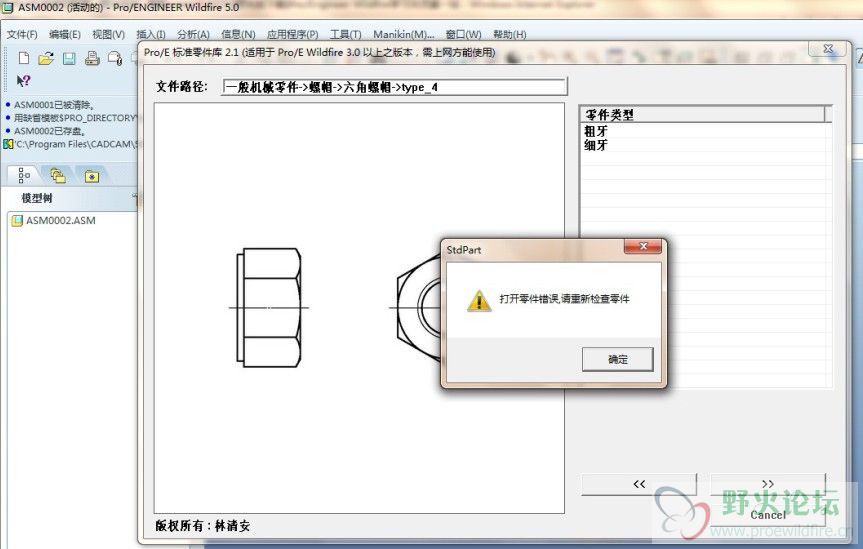Click the Open folder icon
Image resolution: width=863 pixels, height=549 pixels.
[x=46, y=58]
